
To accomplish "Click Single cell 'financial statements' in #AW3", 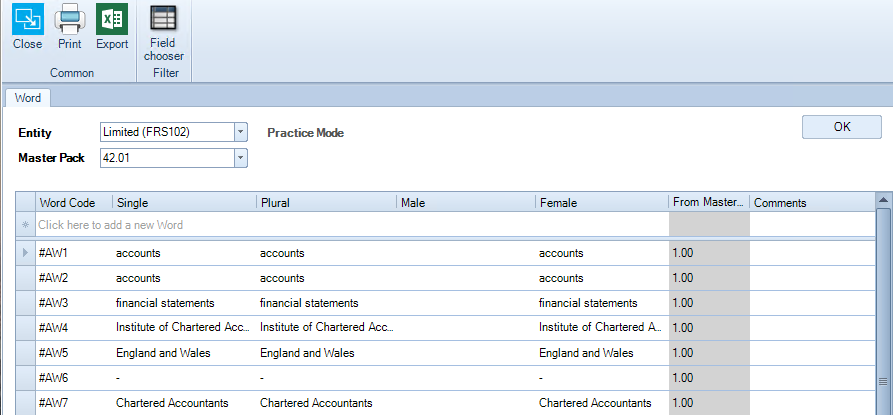I will pyautogui.click(x=185, y=303).
